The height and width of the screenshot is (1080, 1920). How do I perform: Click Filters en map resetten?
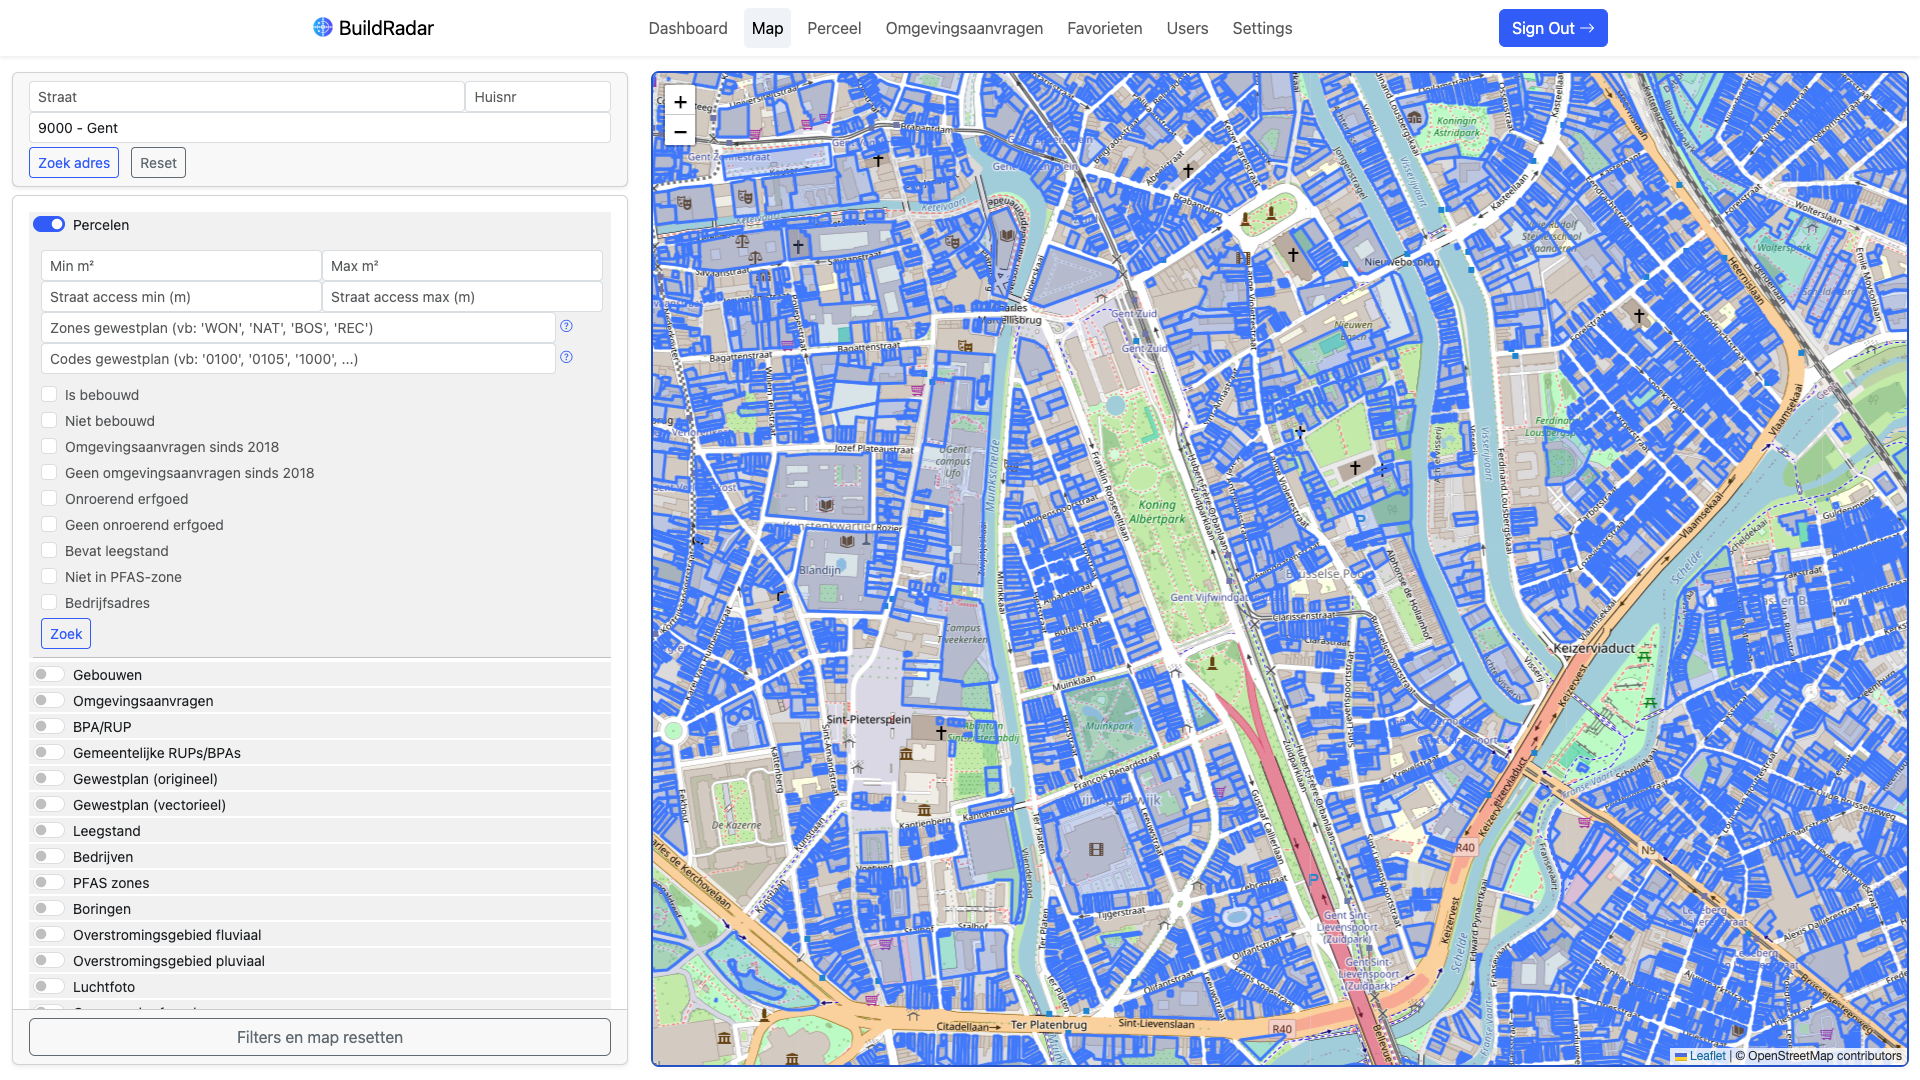[320, 1037]
